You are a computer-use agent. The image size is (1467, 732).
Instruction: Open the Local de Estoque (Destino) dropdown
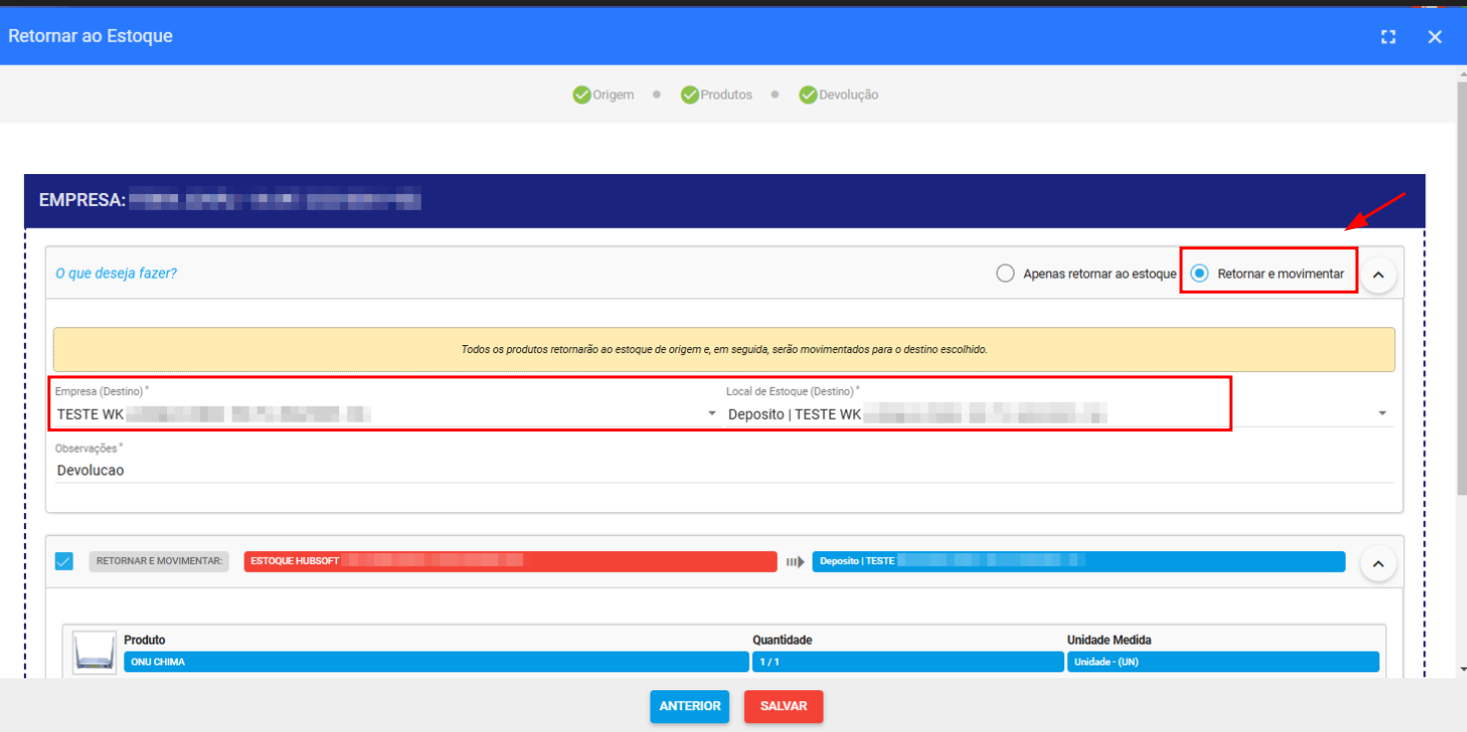[x=1381, y=414]
